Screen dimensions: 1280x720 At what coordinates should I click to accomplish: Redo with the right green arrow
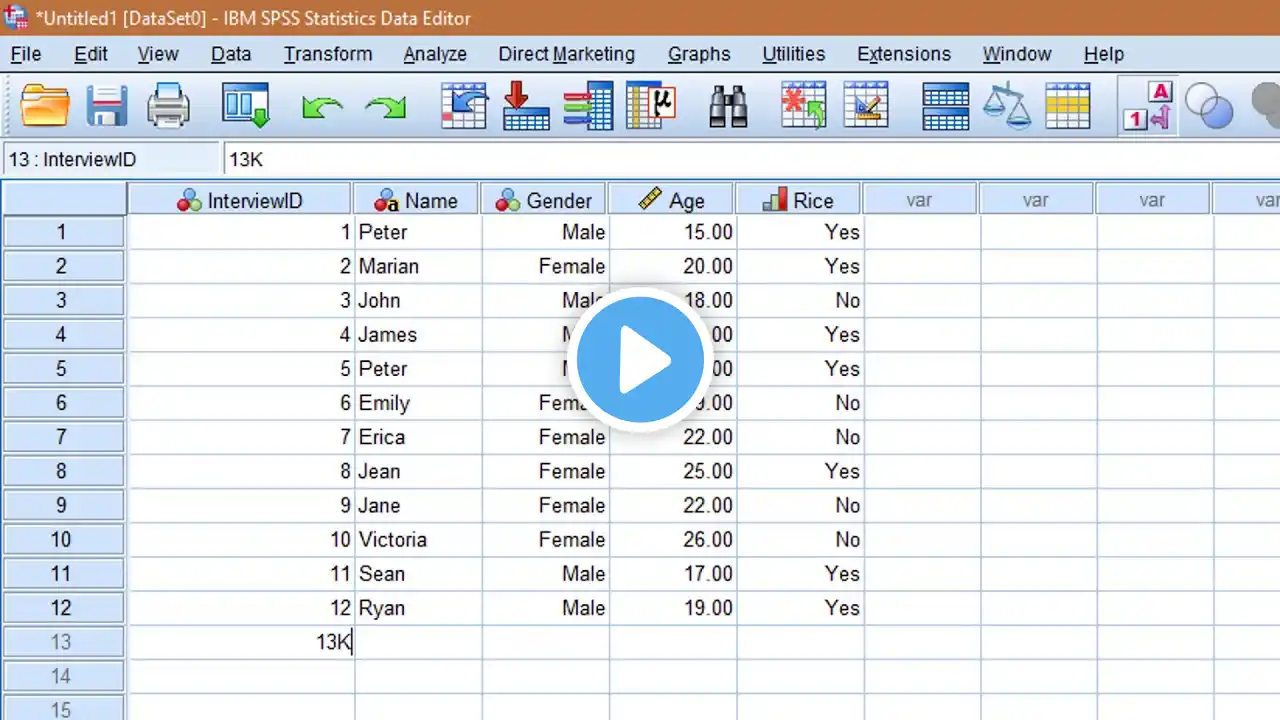pos(385,107)
